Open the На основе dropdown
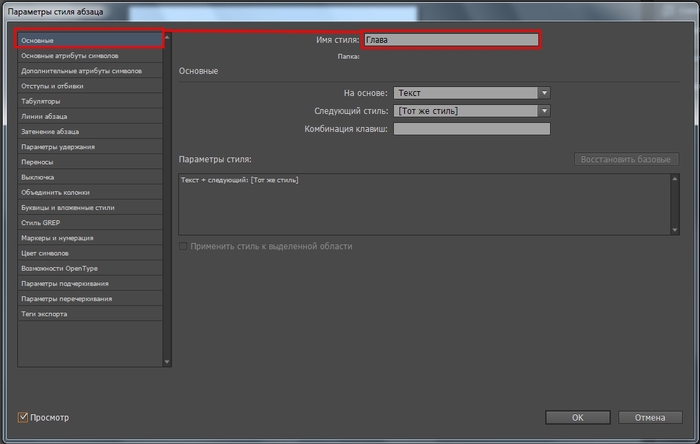This screenshot has width=700, height=444. pos(472,93)
